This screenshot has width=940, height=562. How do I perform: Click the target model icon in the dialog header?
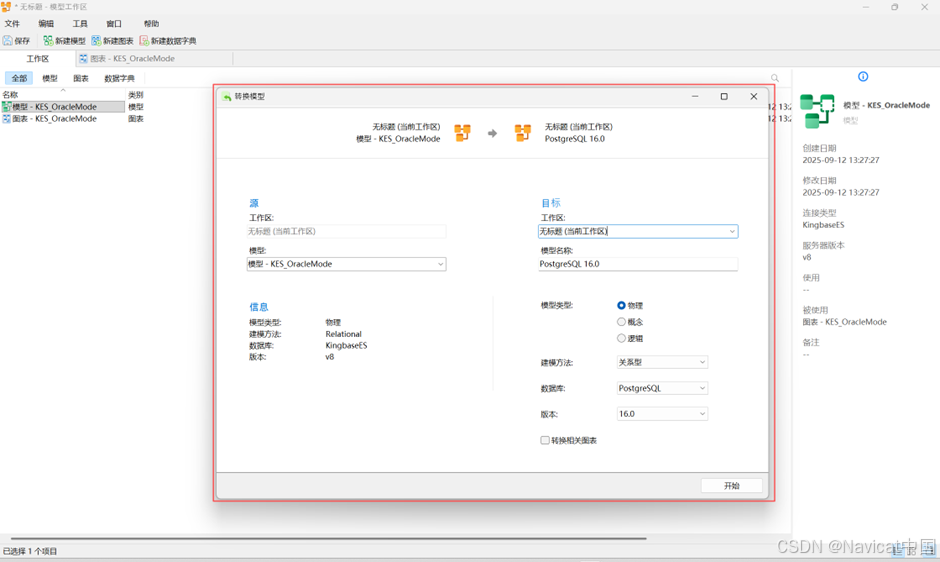click(x=523, y=133)
